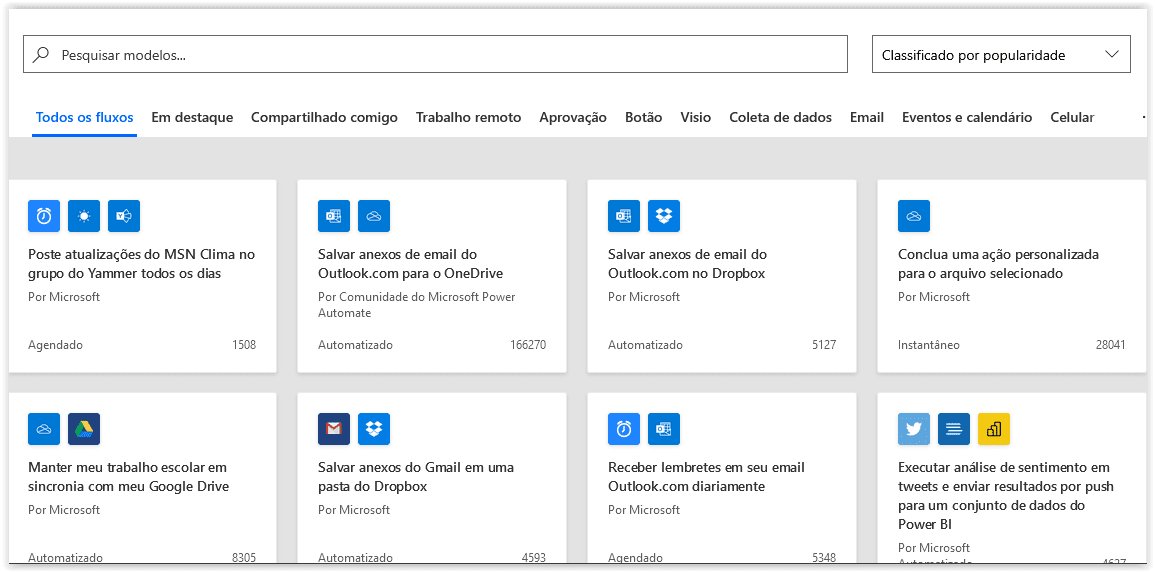Click the Google Drive icon
The height and width of the screenshot is (572, 1155).
[84, 428]
